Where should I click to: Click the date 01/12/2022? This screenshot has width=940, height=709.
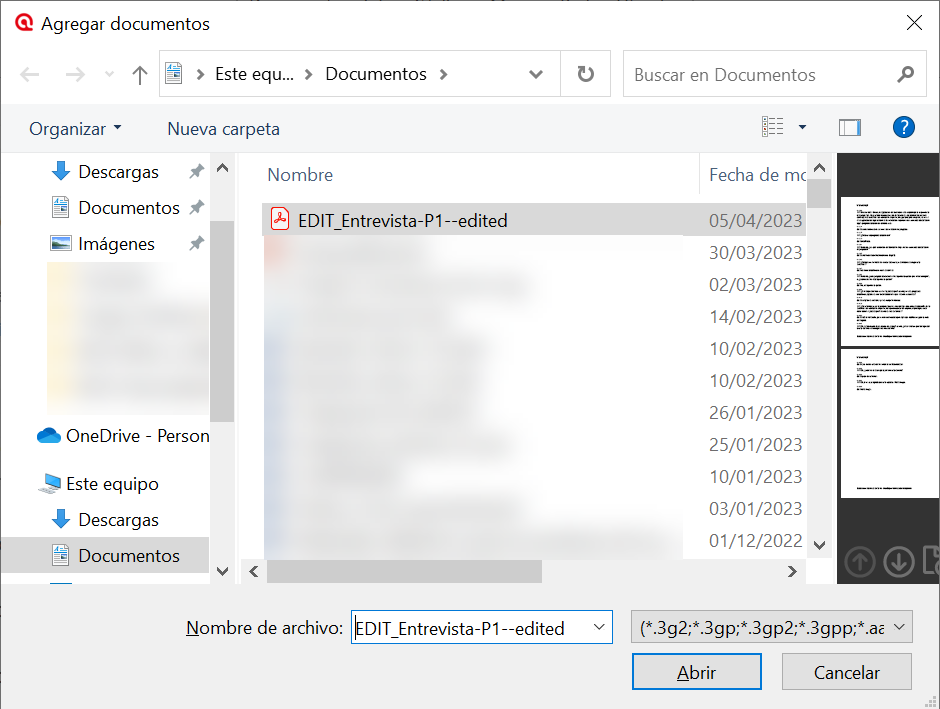[755, 541]
